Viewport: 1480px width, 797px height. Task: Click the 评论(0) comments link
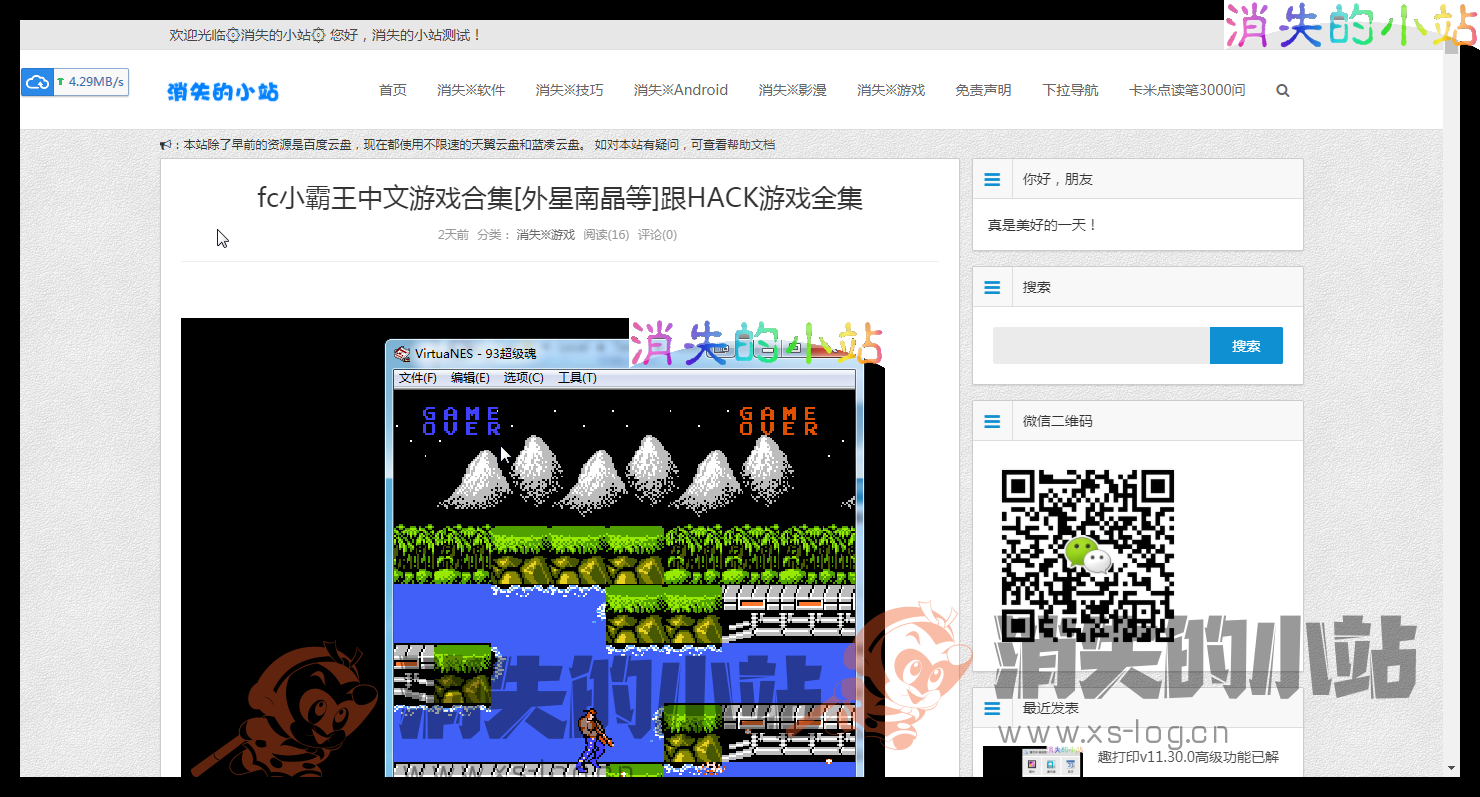(657, 235)
